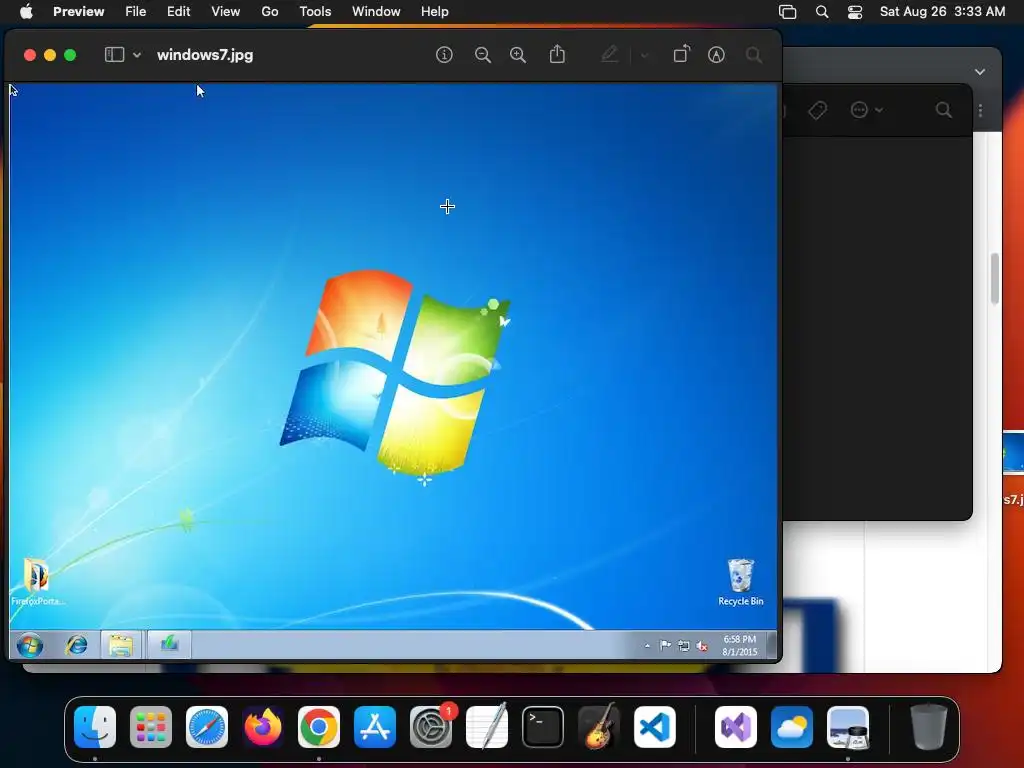1024x768 pixels.
Task: Open the App Store from the Dock
Action: [375, 727]
